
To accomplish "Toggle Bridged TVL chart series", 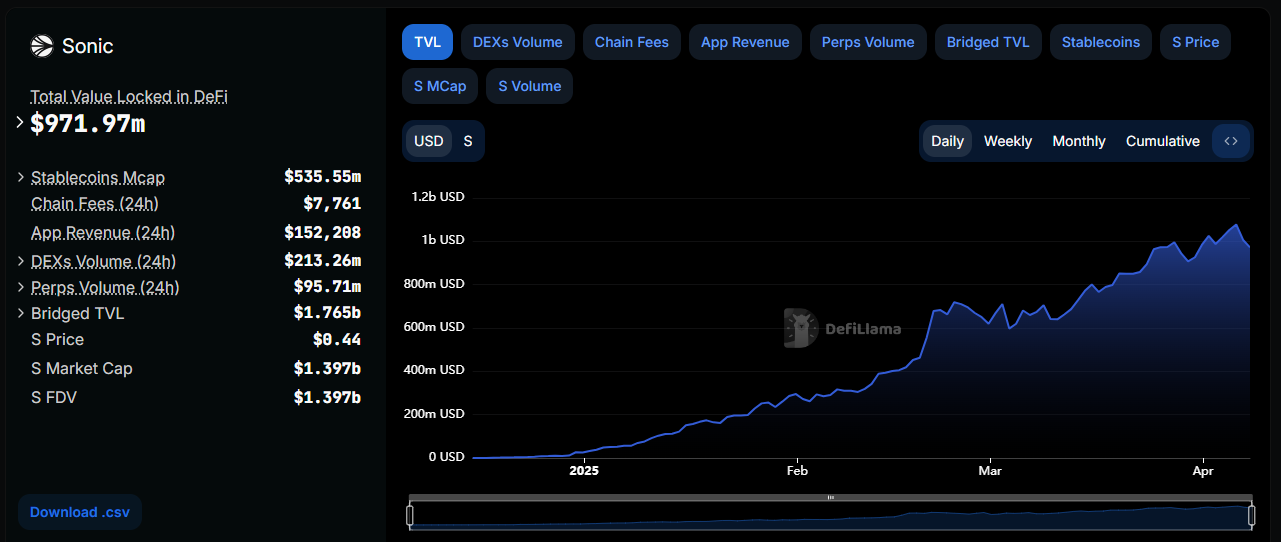I will (x=988, y=42).
